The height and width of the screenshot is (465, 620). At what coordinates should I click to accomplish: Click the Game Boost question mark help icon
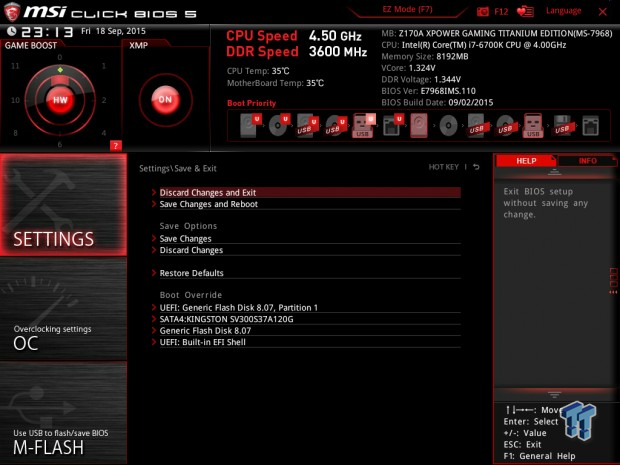tap(115, 146)
